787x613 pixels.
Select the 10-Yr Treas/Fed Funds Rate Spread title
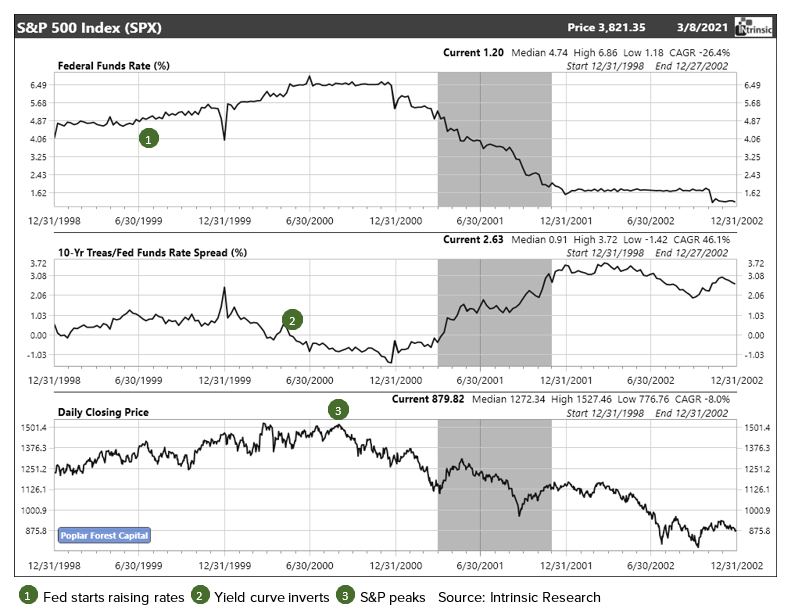coord(151,252)
